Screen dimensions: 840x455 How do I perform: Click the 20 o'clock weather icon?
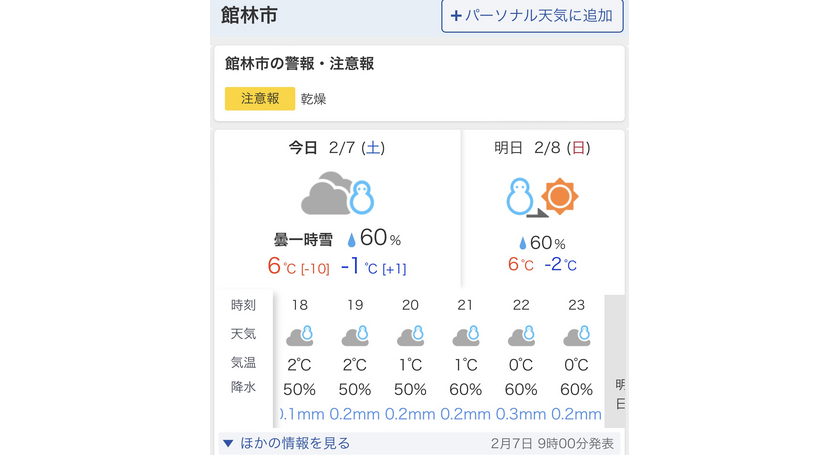pos(410,335)
